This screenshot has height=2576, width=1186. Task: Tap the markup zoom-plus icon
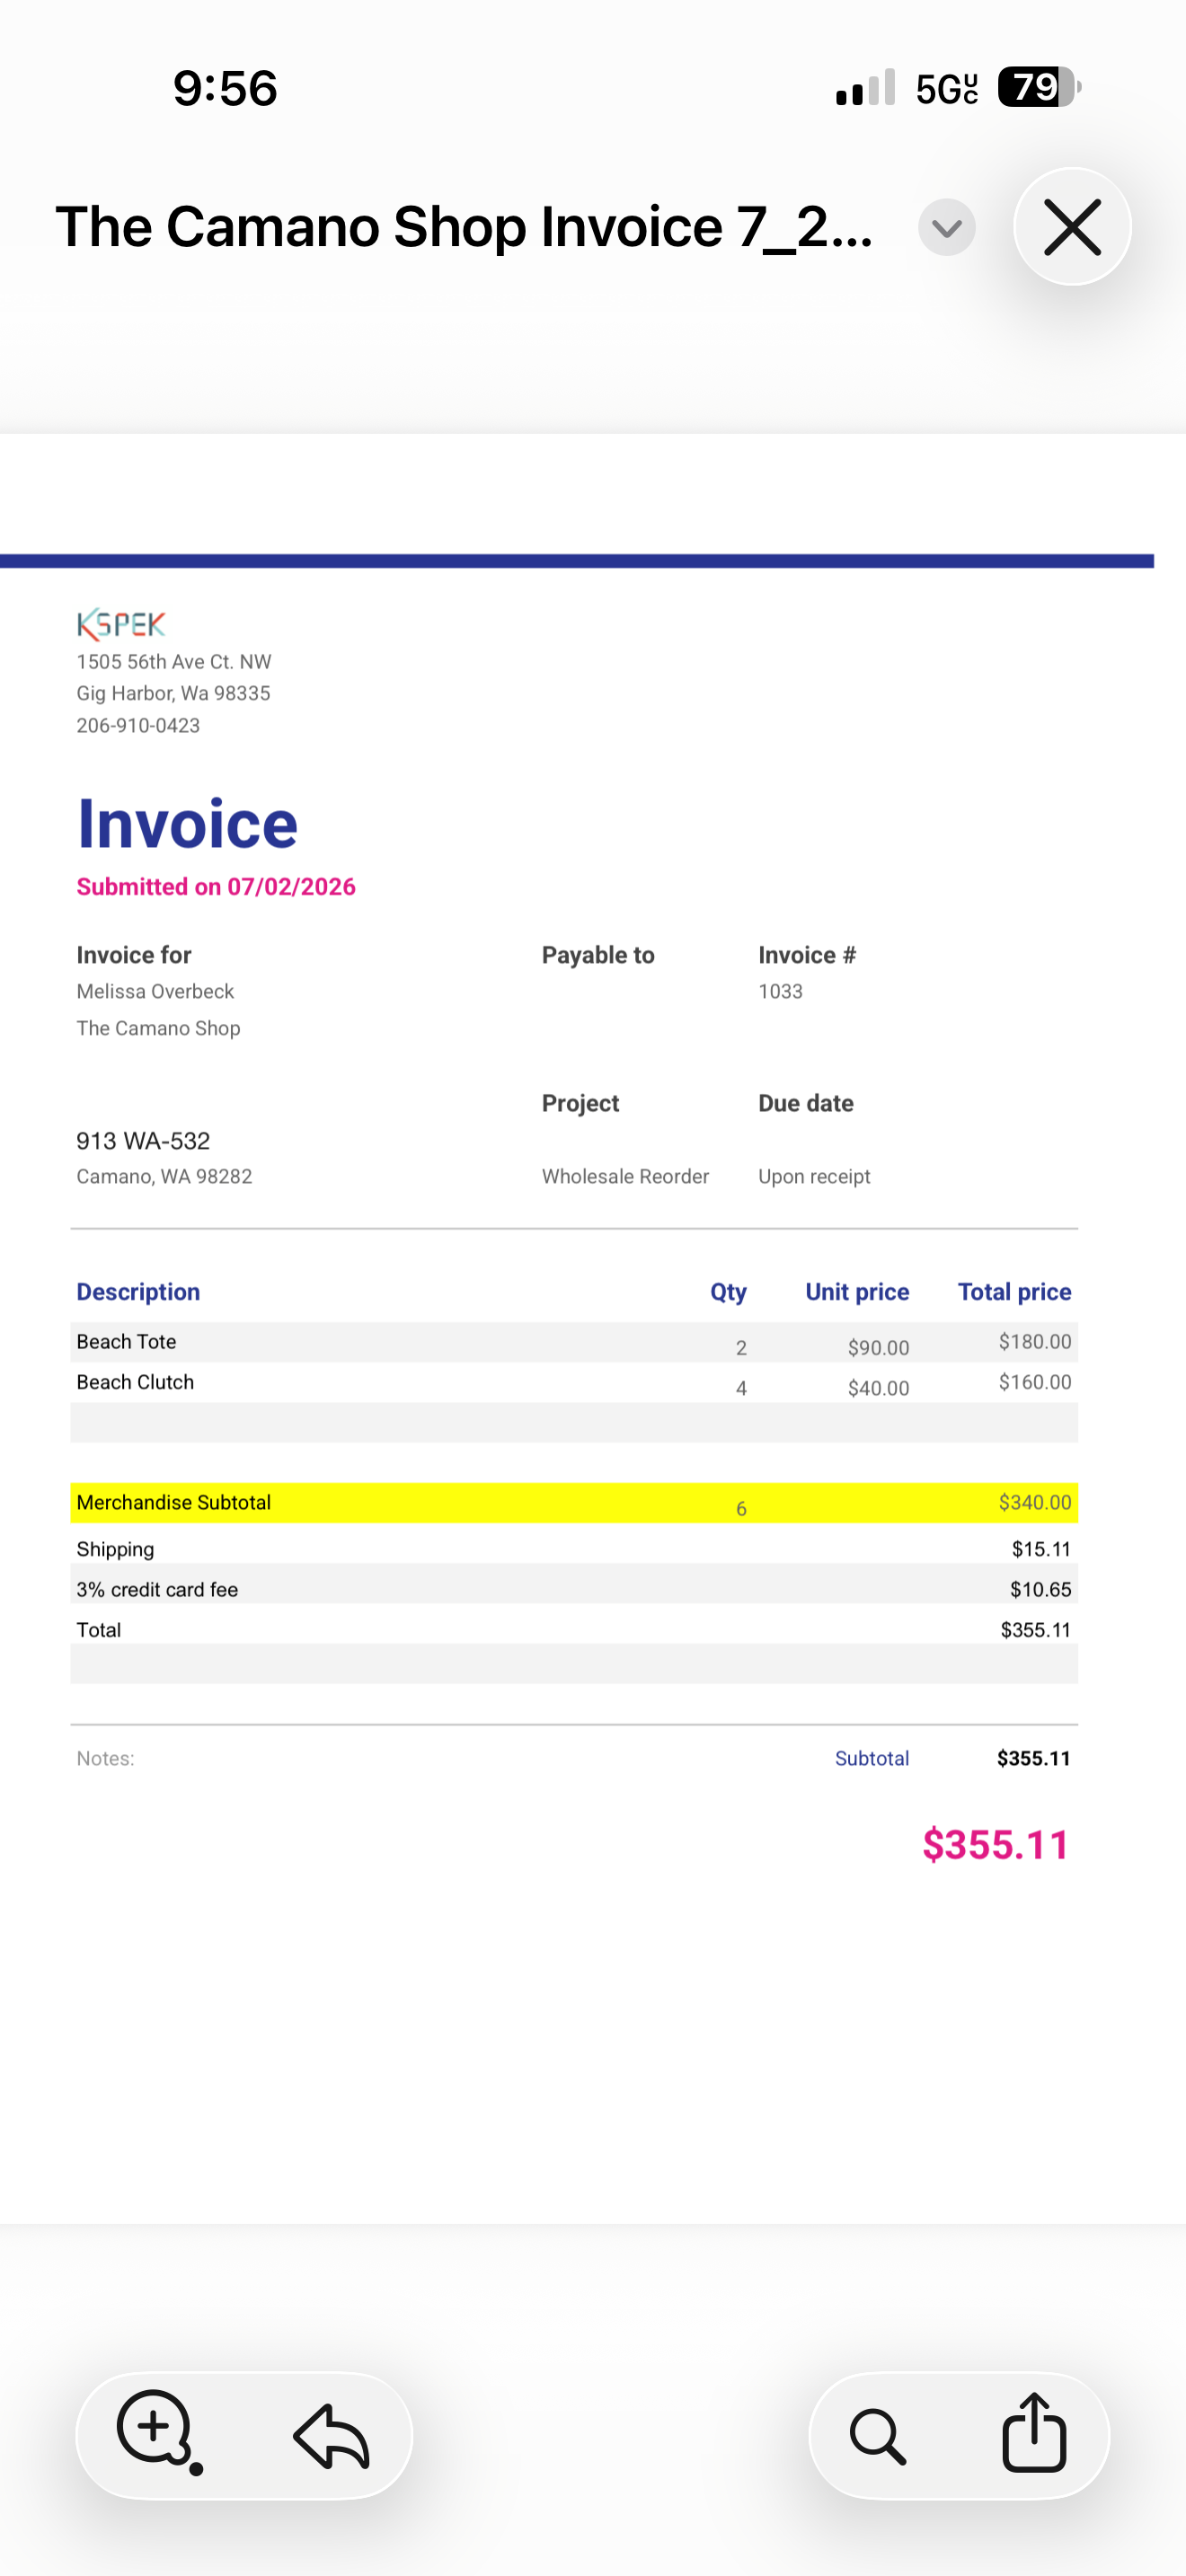coord(159,2433)
